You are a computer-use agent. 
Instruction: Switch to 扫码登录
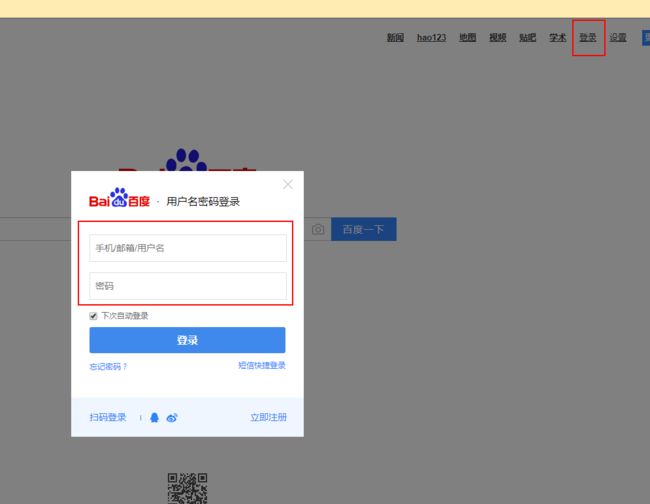(108, 417)
